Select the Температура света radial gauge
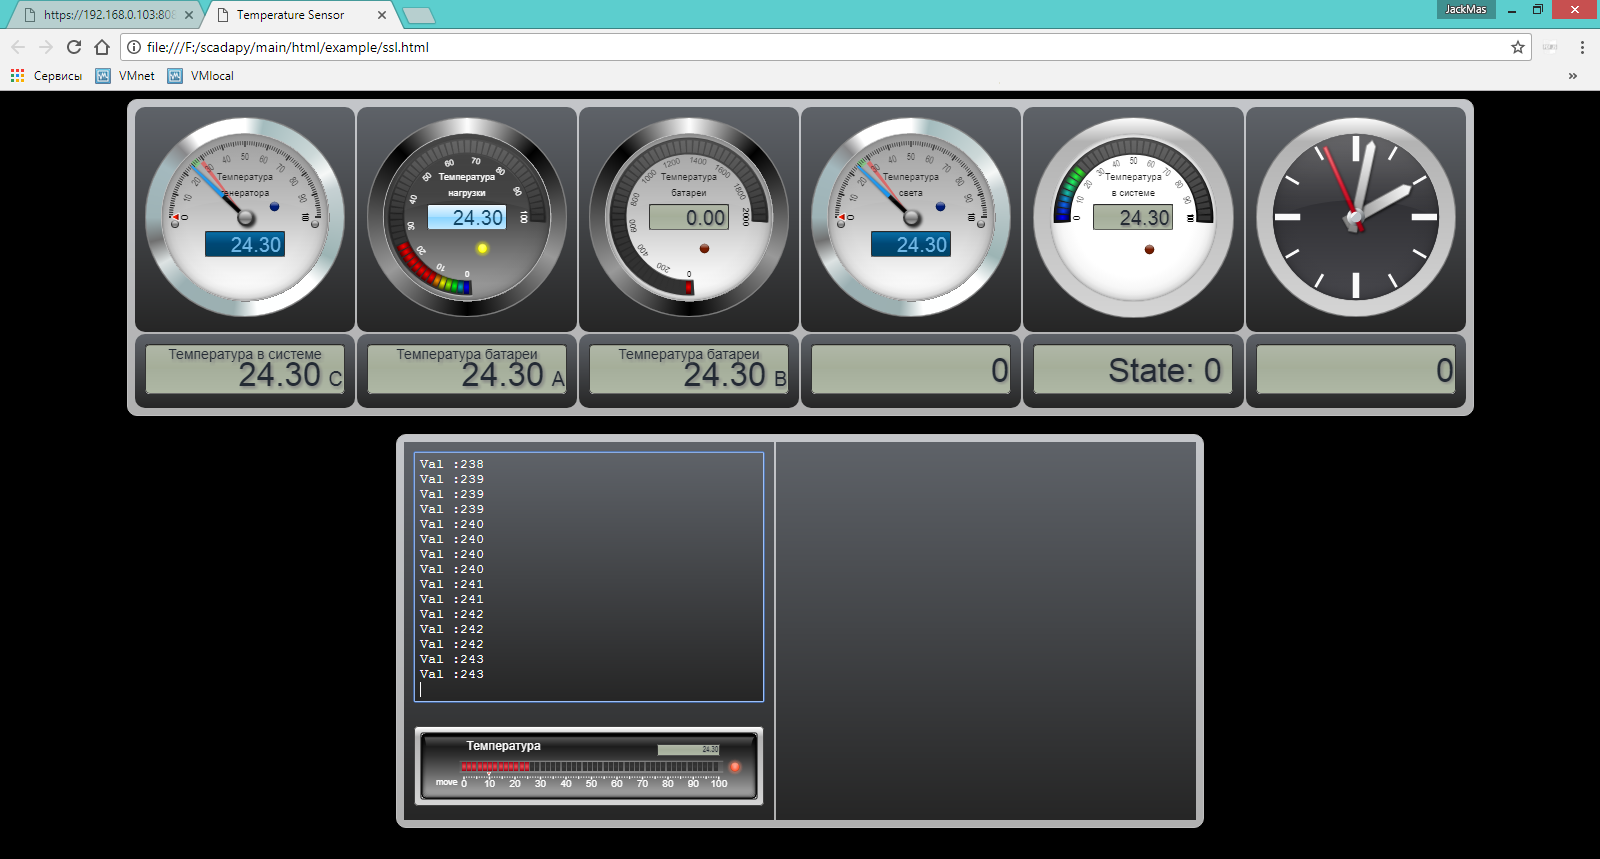 911,218
